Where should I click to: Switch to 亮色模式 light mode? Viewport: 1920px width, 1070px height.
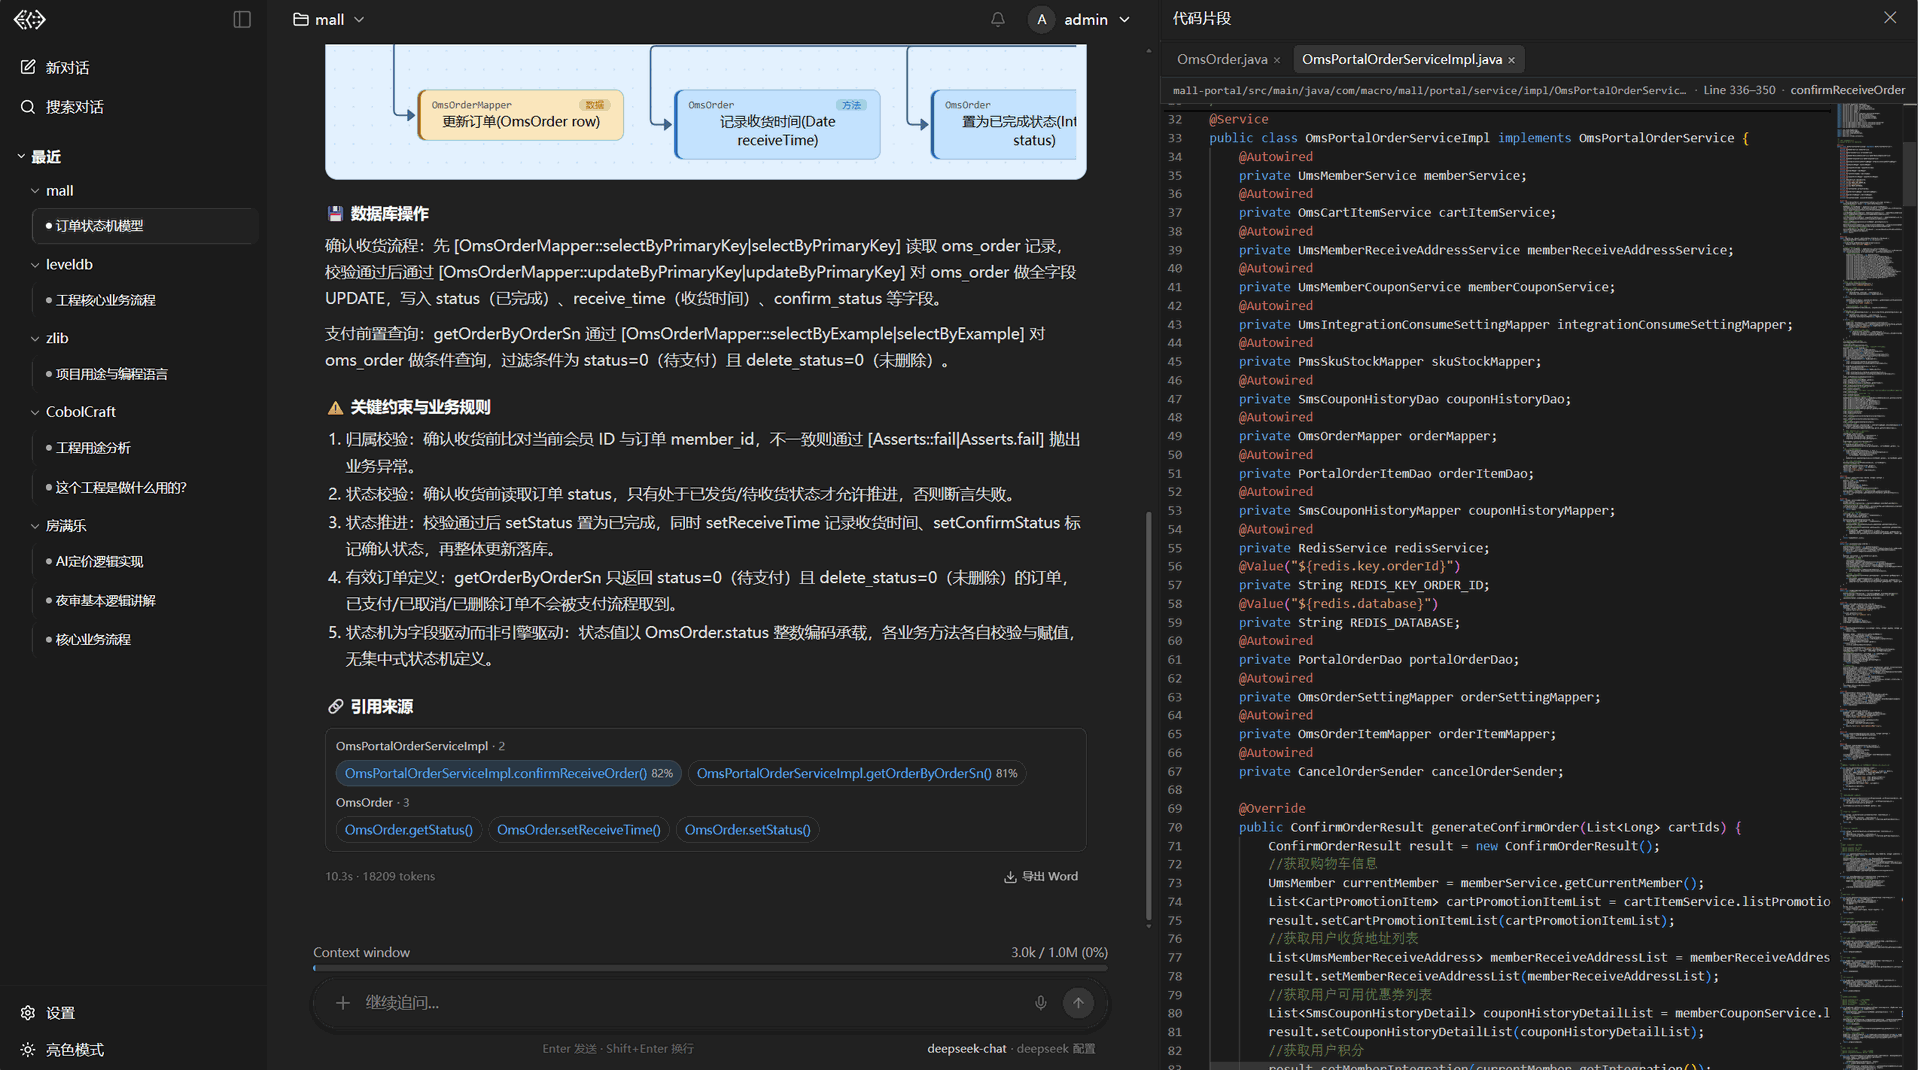[62, 1049]
